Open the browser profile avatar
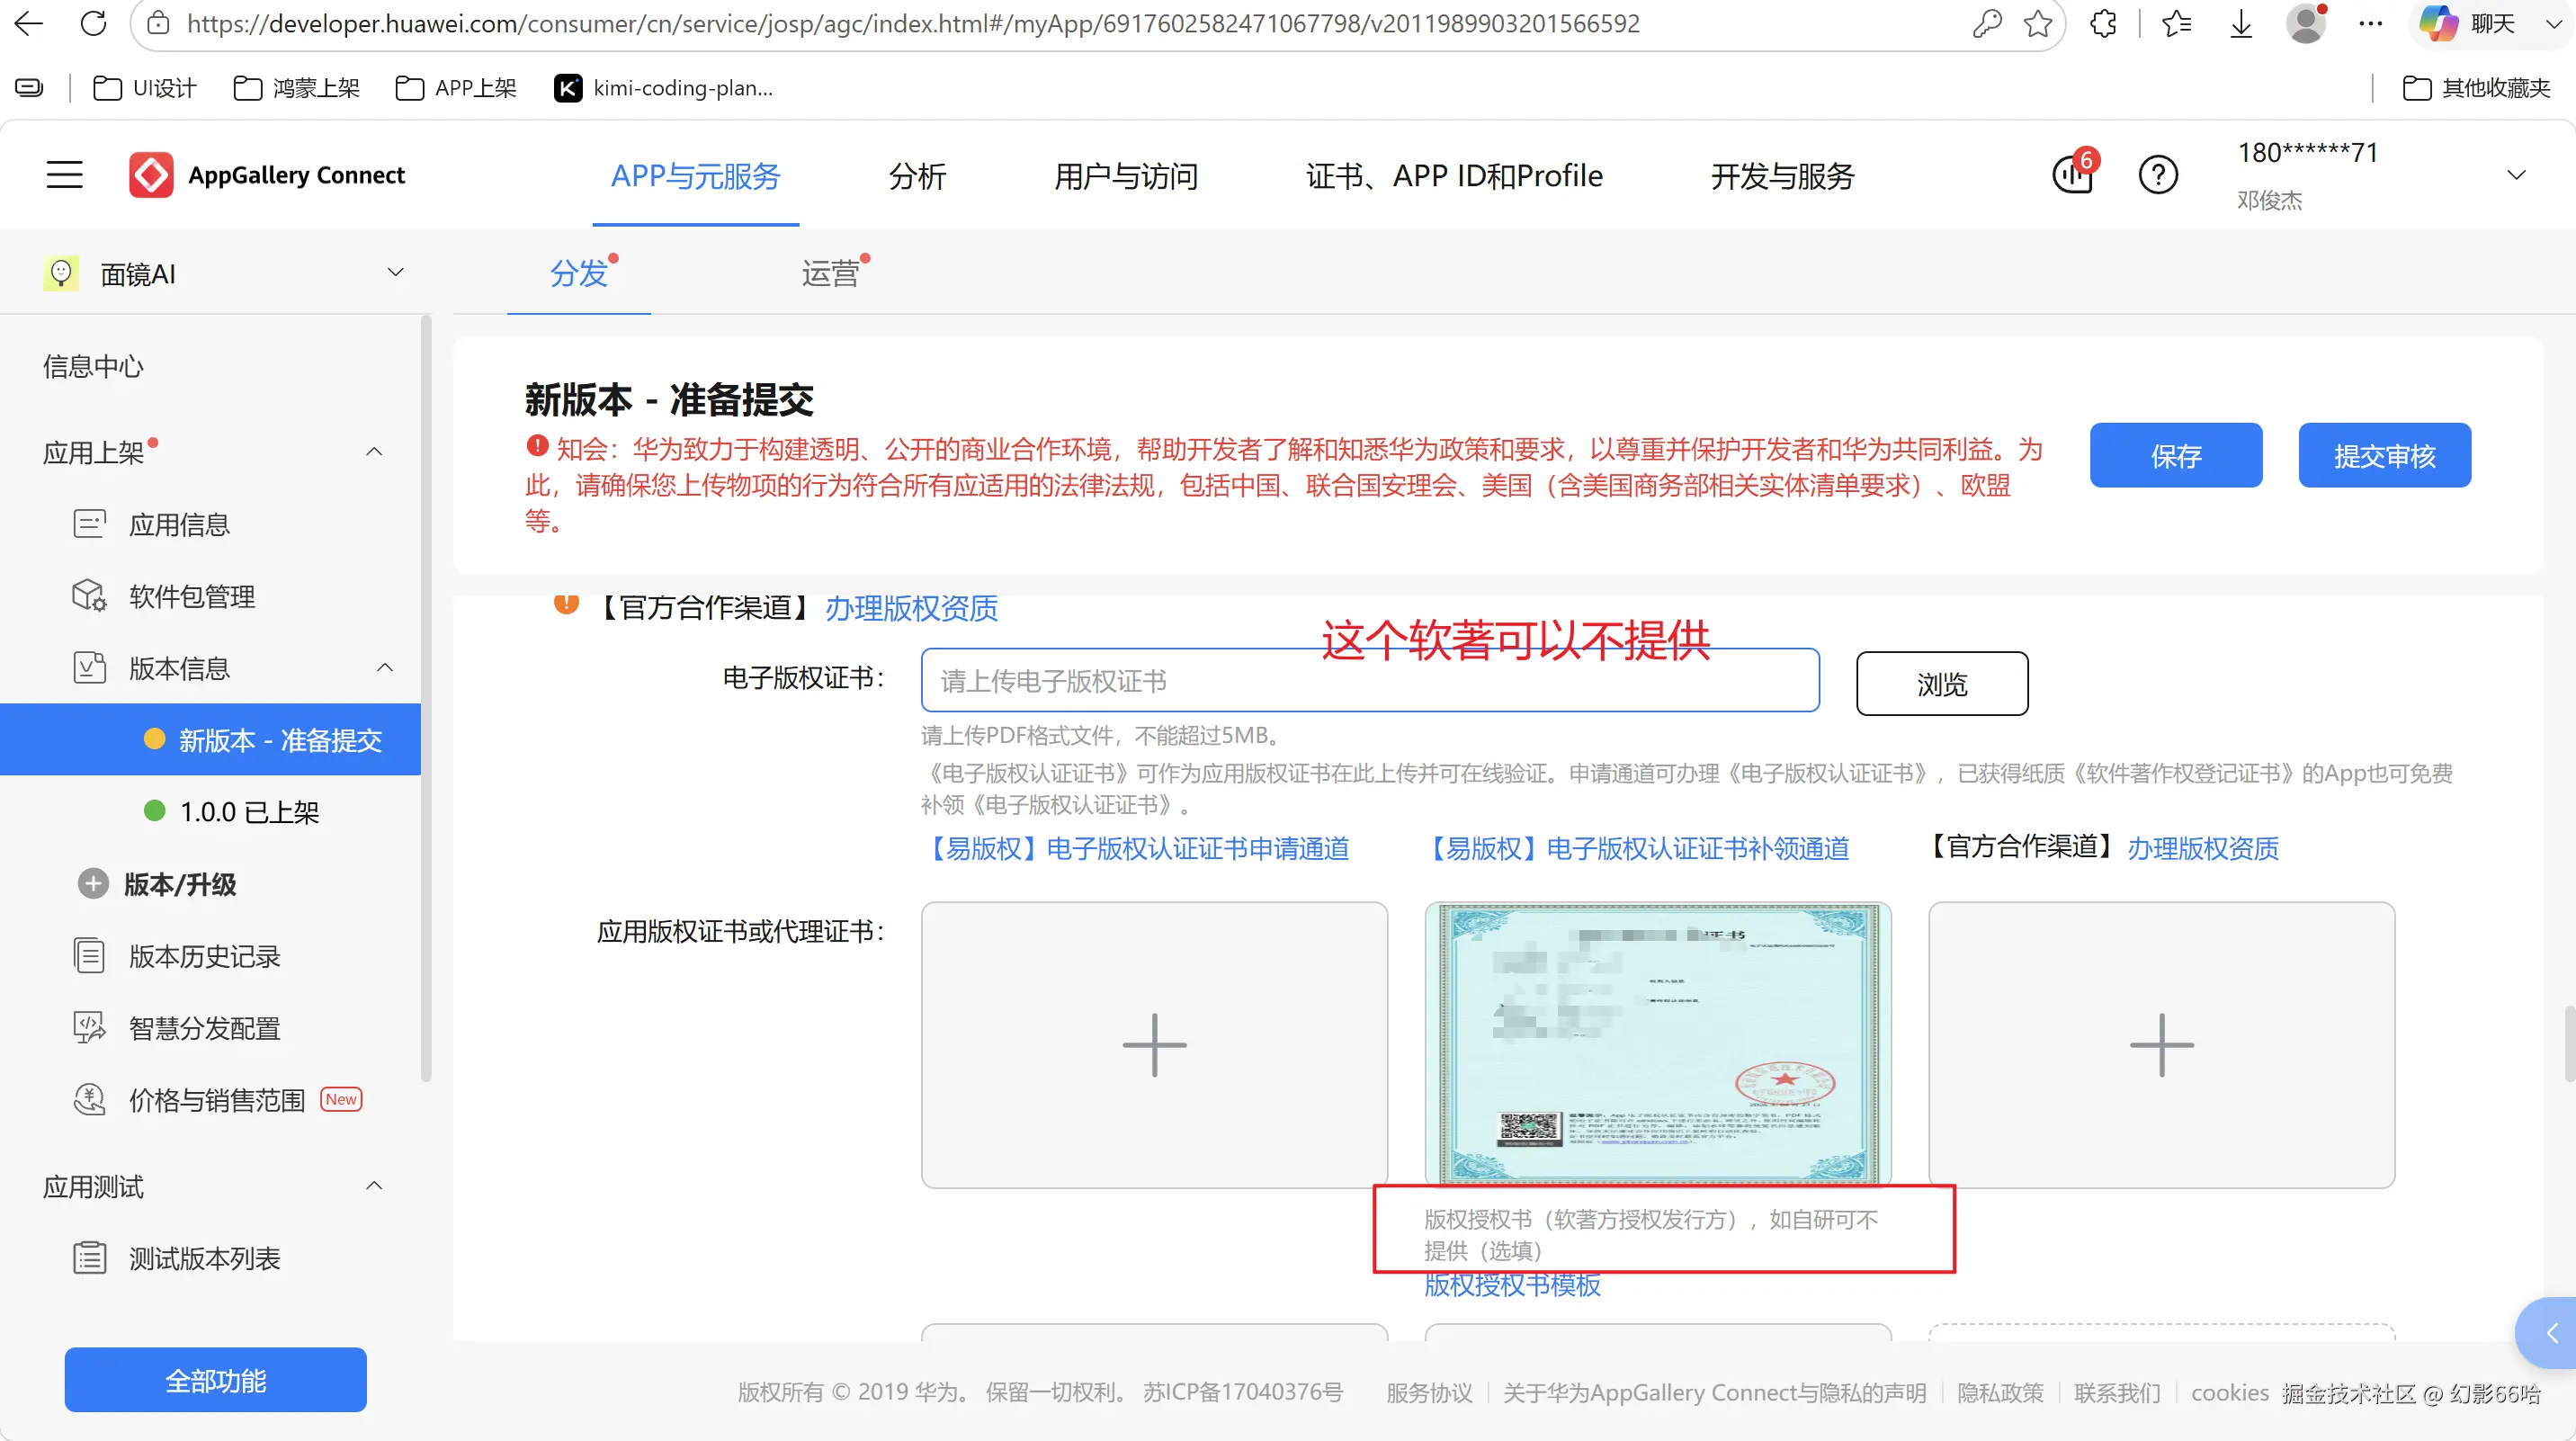Image resolution: width=2576 pixels, height=1441 pixels. (x=2305, y=23)
